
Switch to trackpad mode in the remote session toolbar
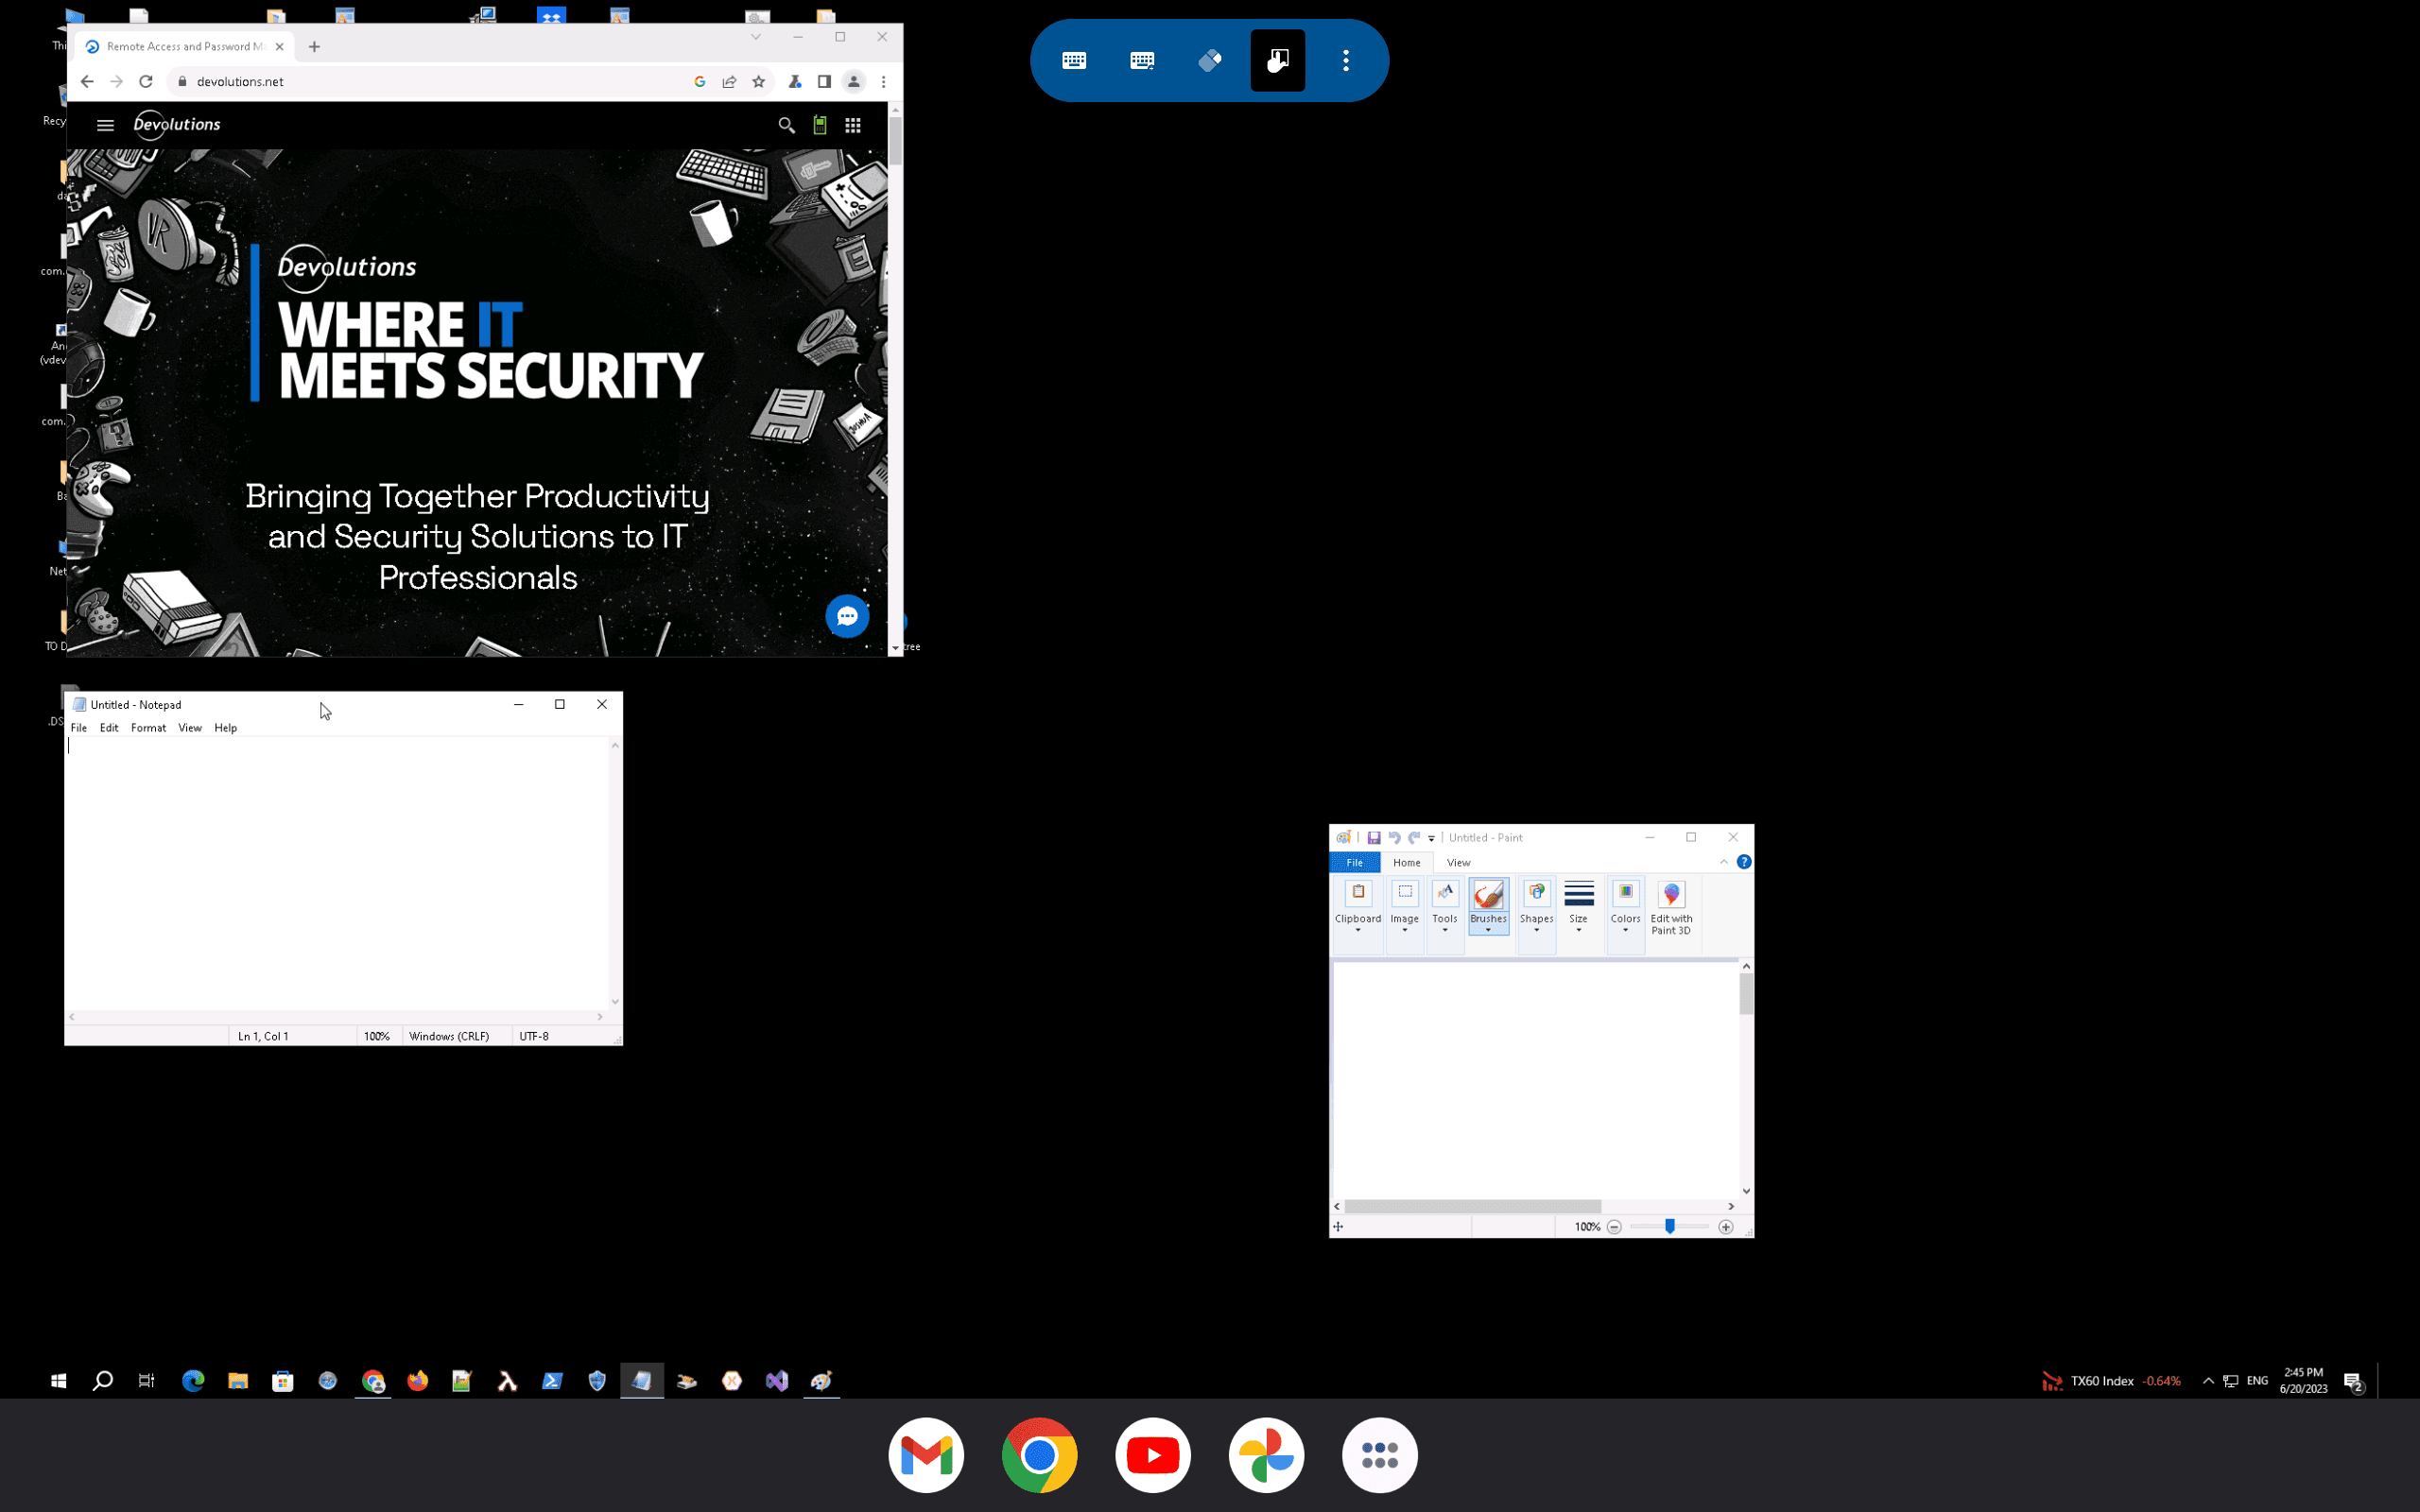point(1209,60)
